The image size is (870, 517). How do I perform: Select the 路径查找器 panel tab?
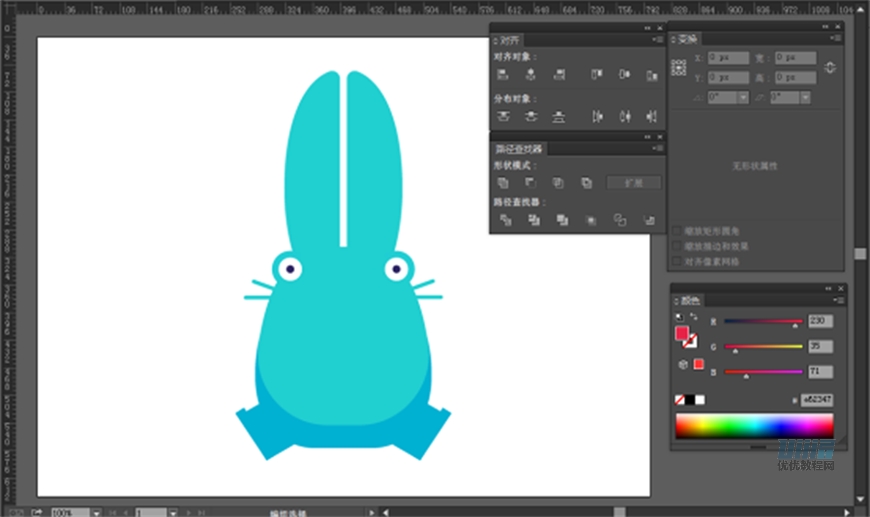pyautogui.click(x=518, y=149)
